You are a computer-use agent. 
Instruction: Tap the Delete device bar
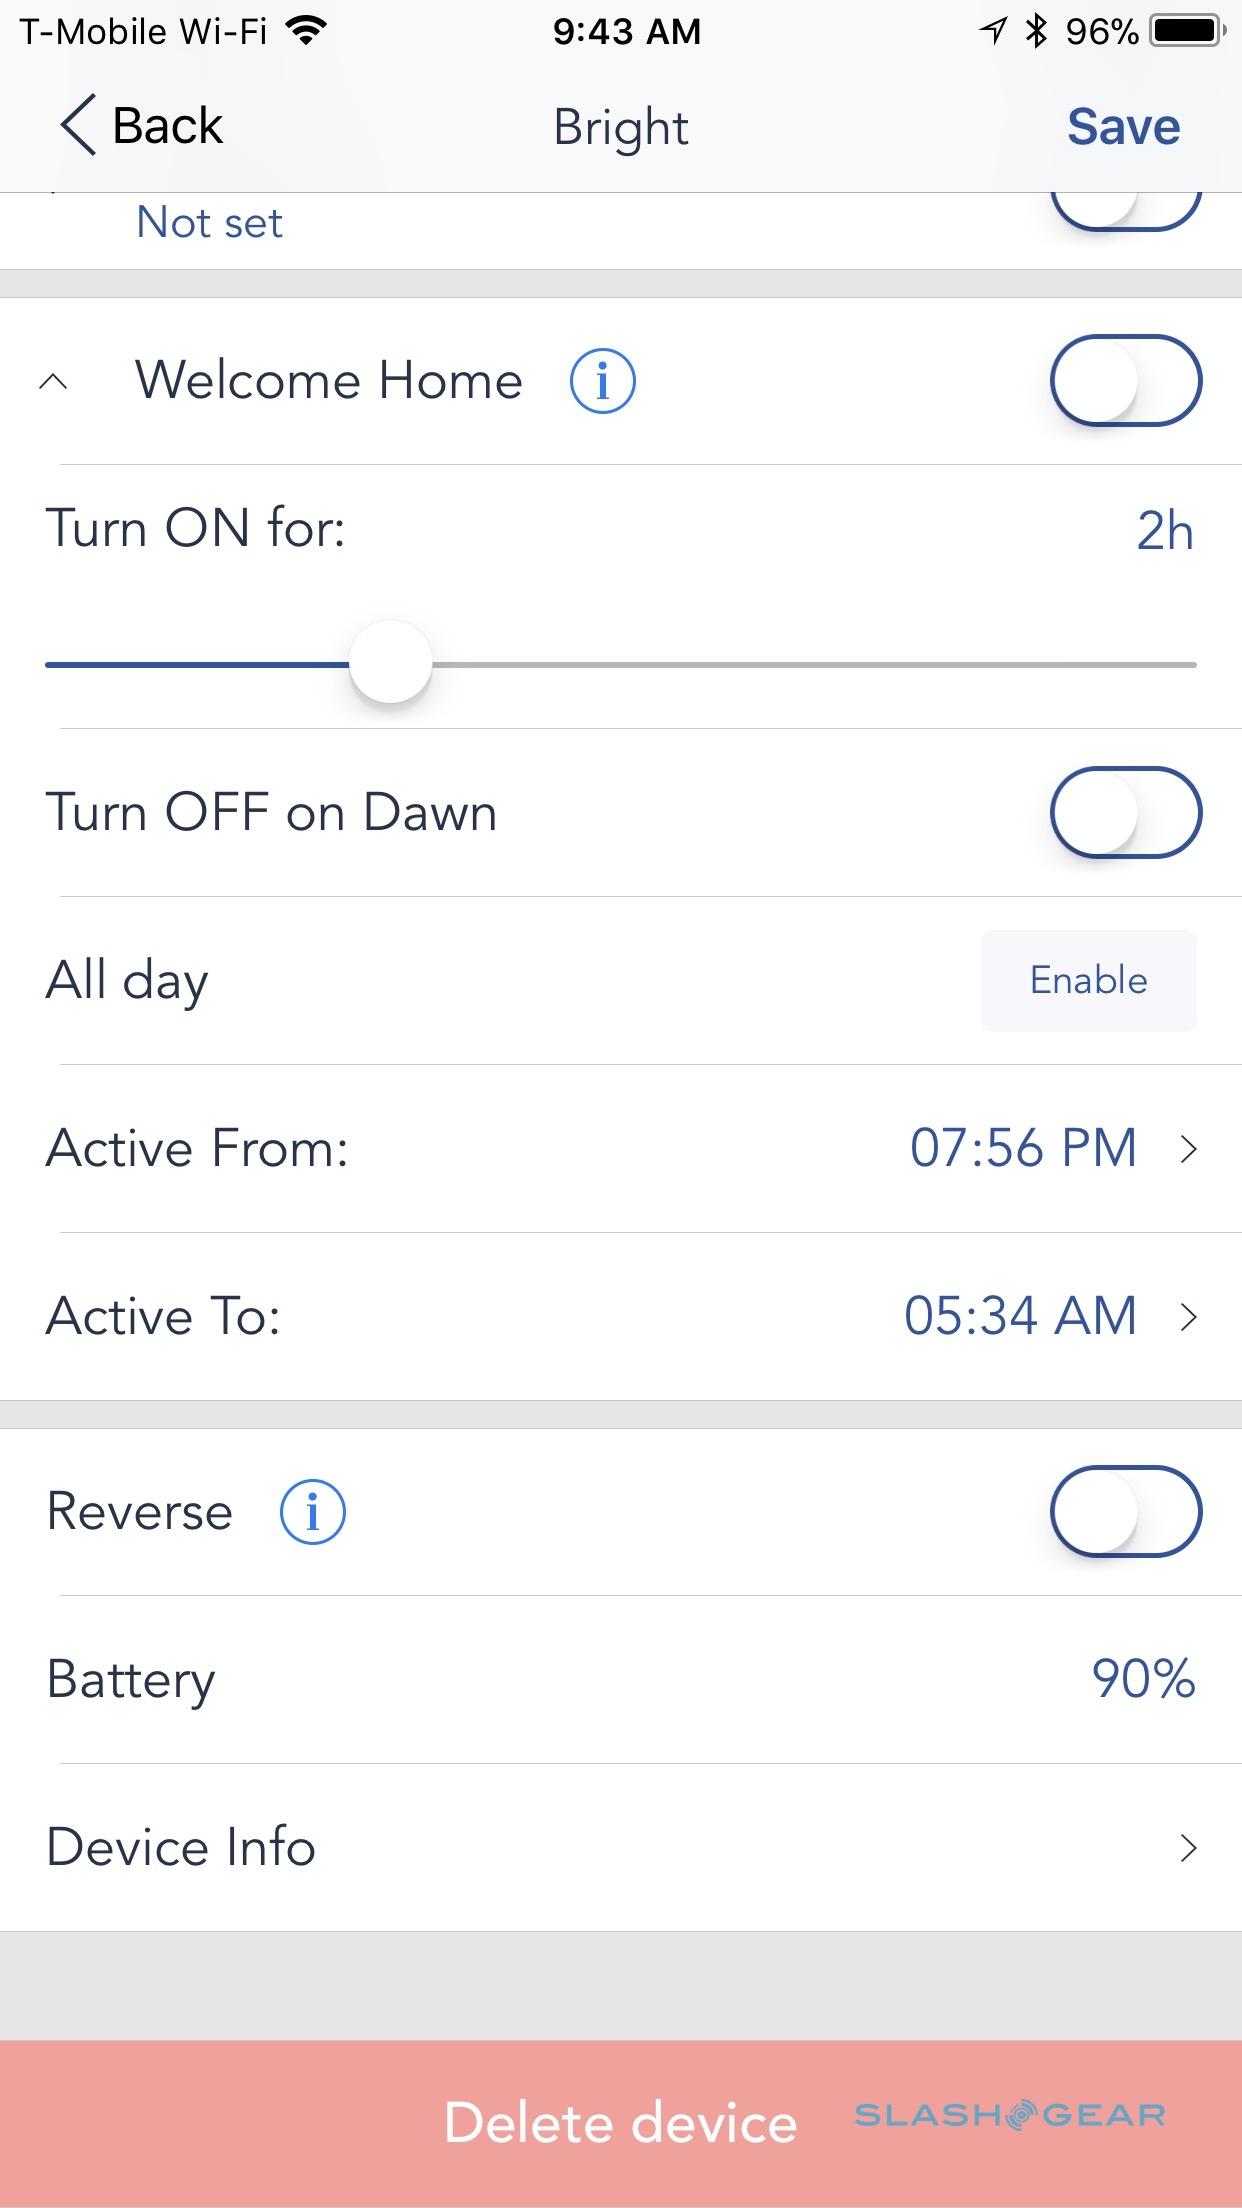(x=620, y=2122)
